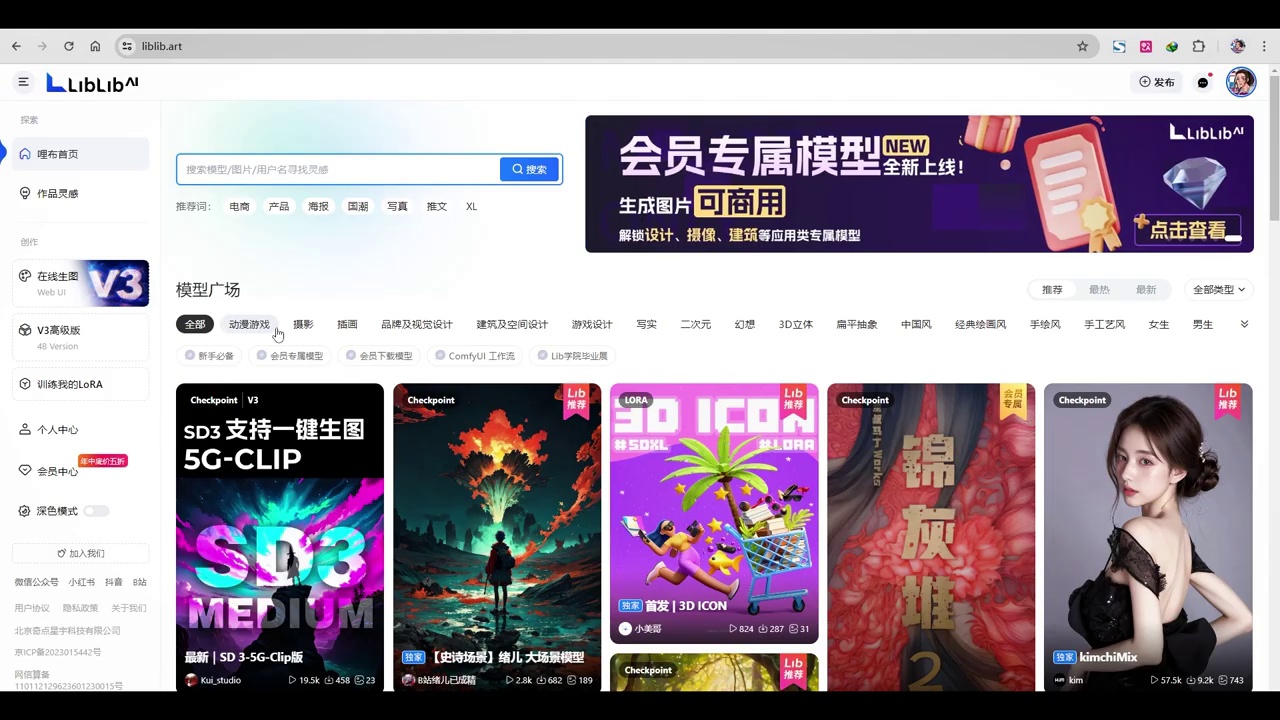Toggle the 会员专属模型 filter chip
Viewport: 1280px width, 720px height.
[x=290, y=356]
